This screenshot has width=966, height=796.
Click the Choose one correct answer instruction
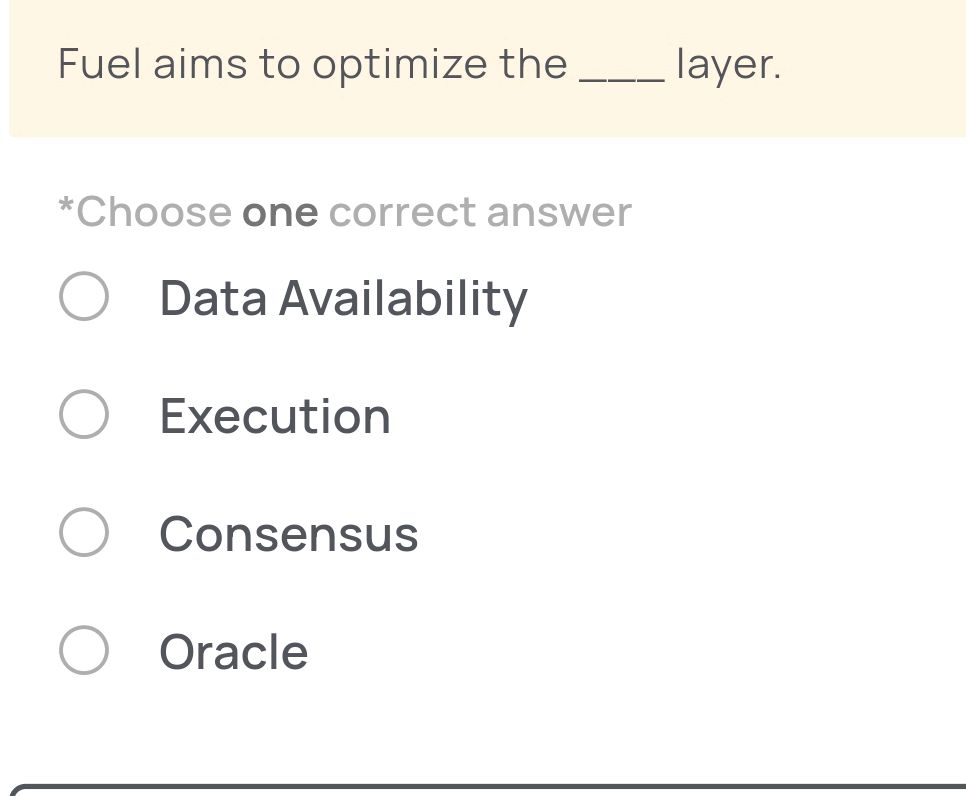coord(344,211)
